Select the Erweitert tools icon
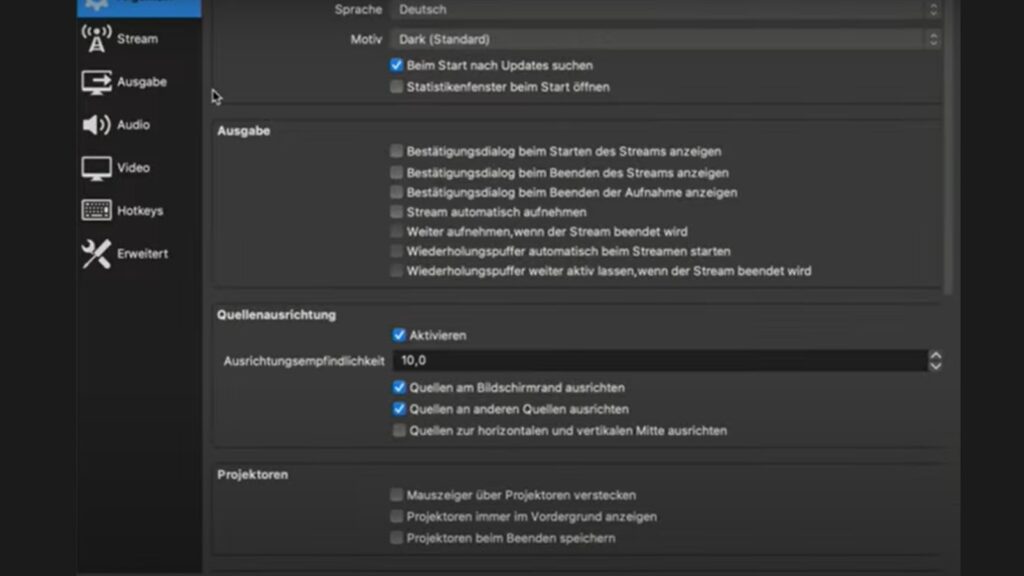Viewport: 1024px width, 576px height. (x=96, y=254)
